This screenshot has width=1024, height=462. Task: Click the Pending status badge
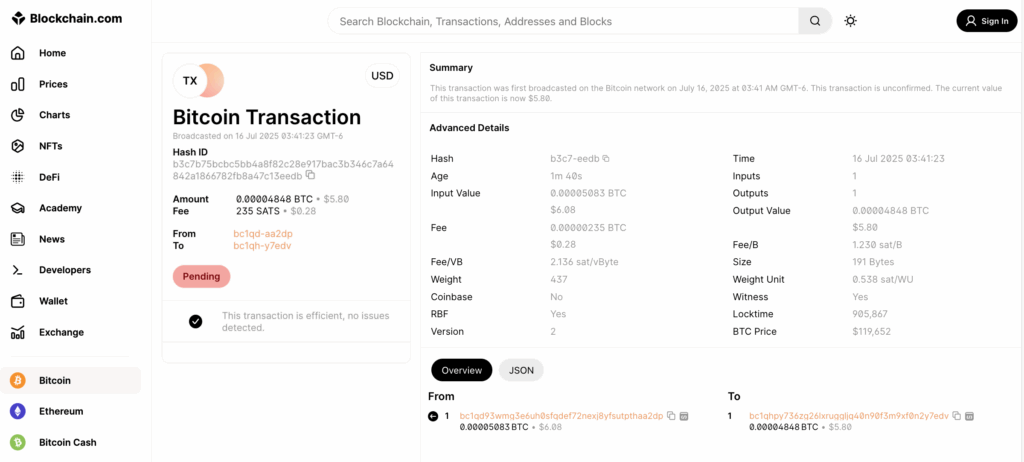tap(201, 276)
